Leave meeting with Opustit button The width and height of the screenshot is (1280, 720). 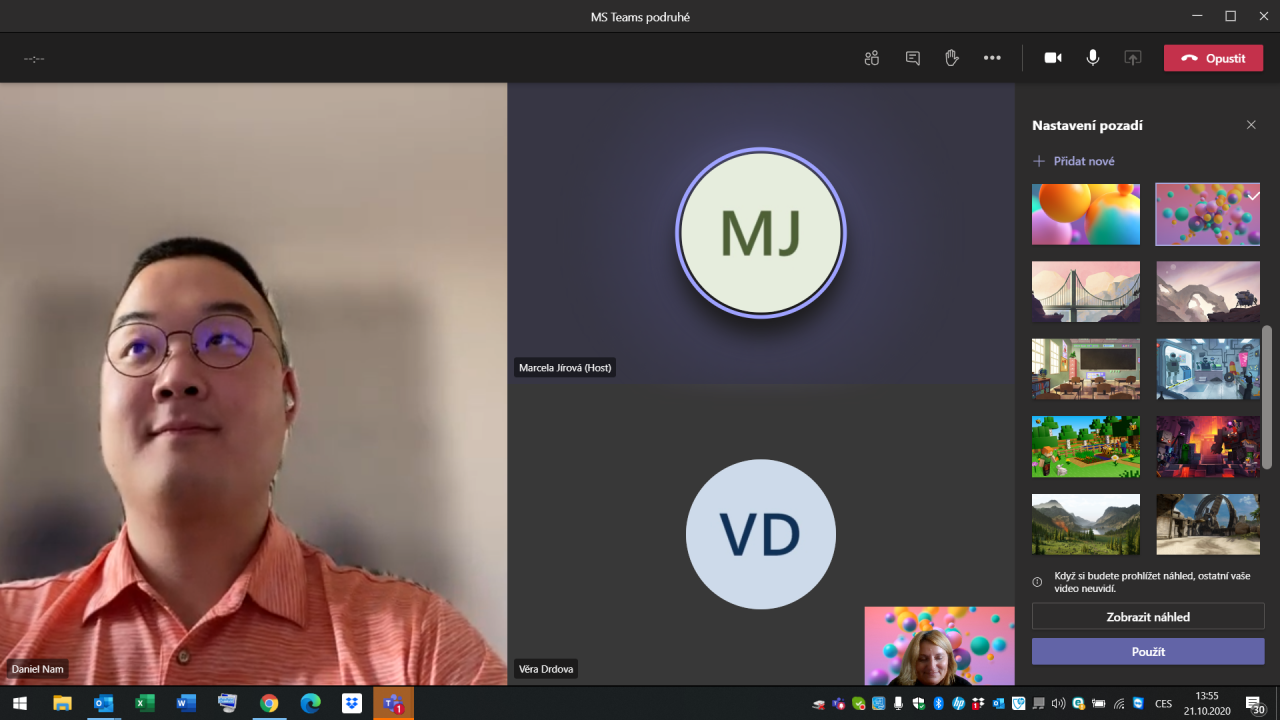pos(1213,58)
